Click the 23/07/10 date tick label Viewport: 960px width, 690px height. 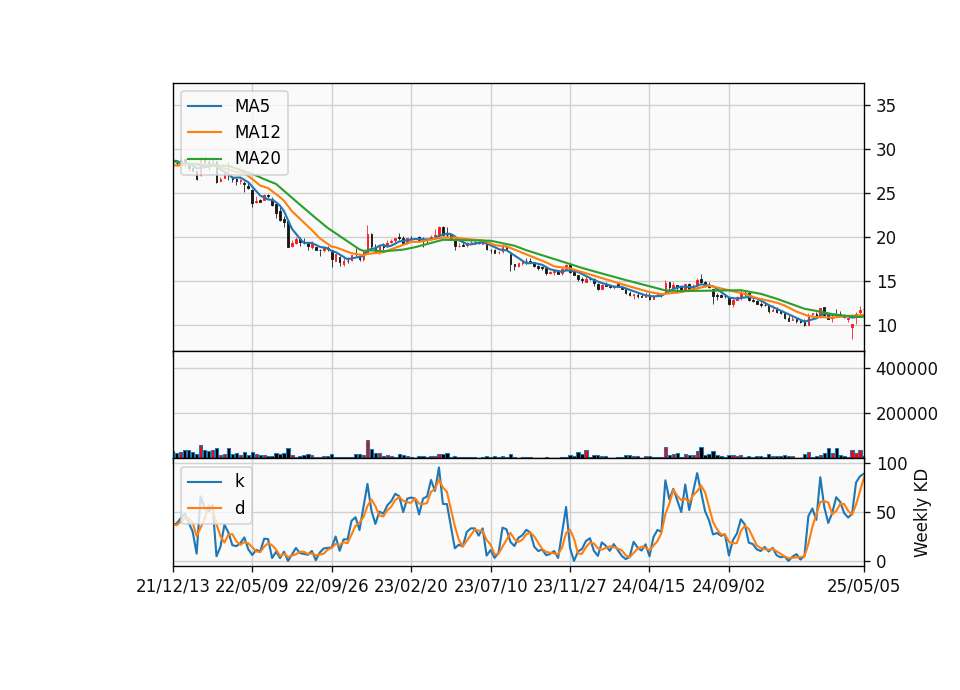point(490,586)
